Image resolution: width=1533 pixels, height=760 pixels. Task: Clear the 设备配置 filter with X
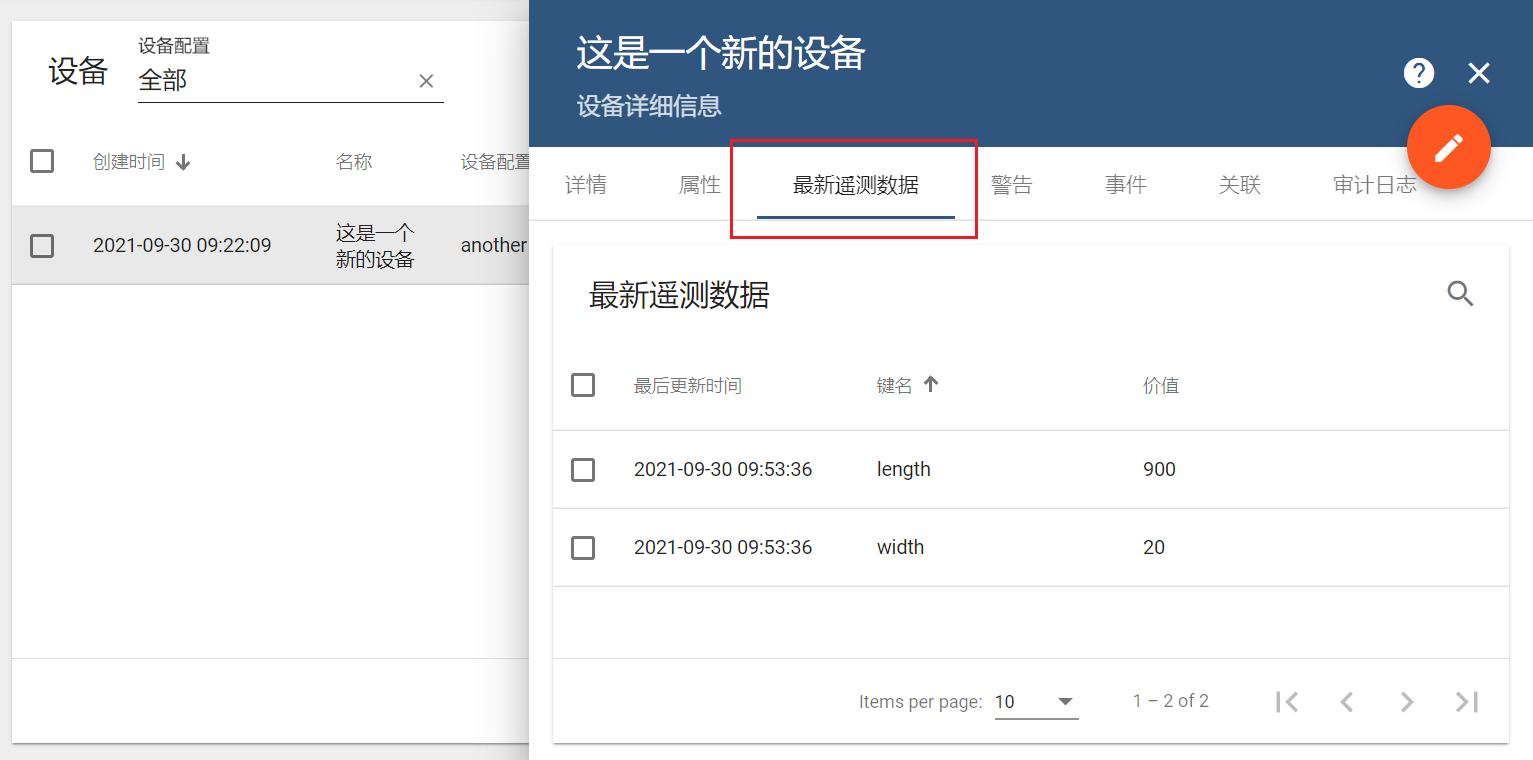click(426, 81)
